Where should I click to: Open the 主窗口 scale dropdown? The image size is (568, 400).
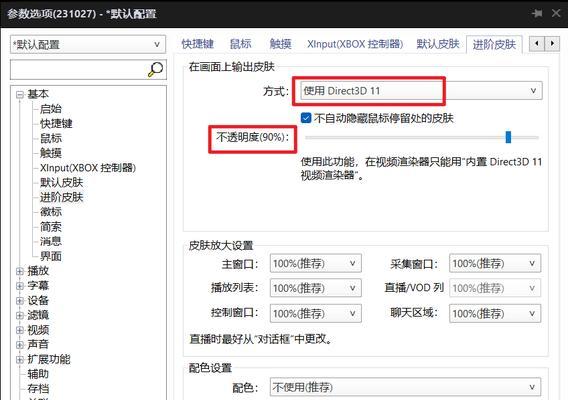point(316,263)
